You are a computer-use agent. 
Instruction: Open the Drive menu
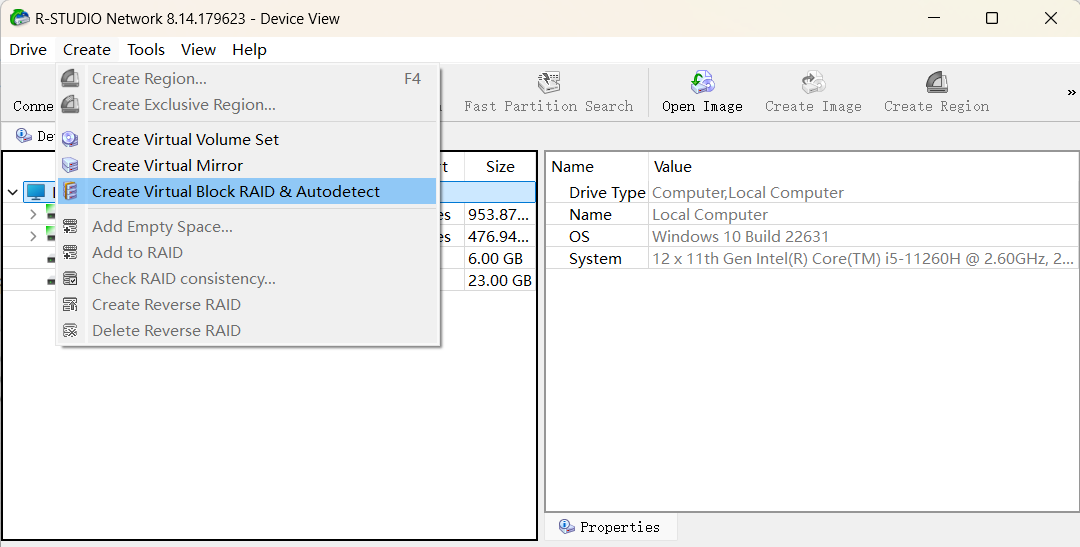[x=28, y=50]
